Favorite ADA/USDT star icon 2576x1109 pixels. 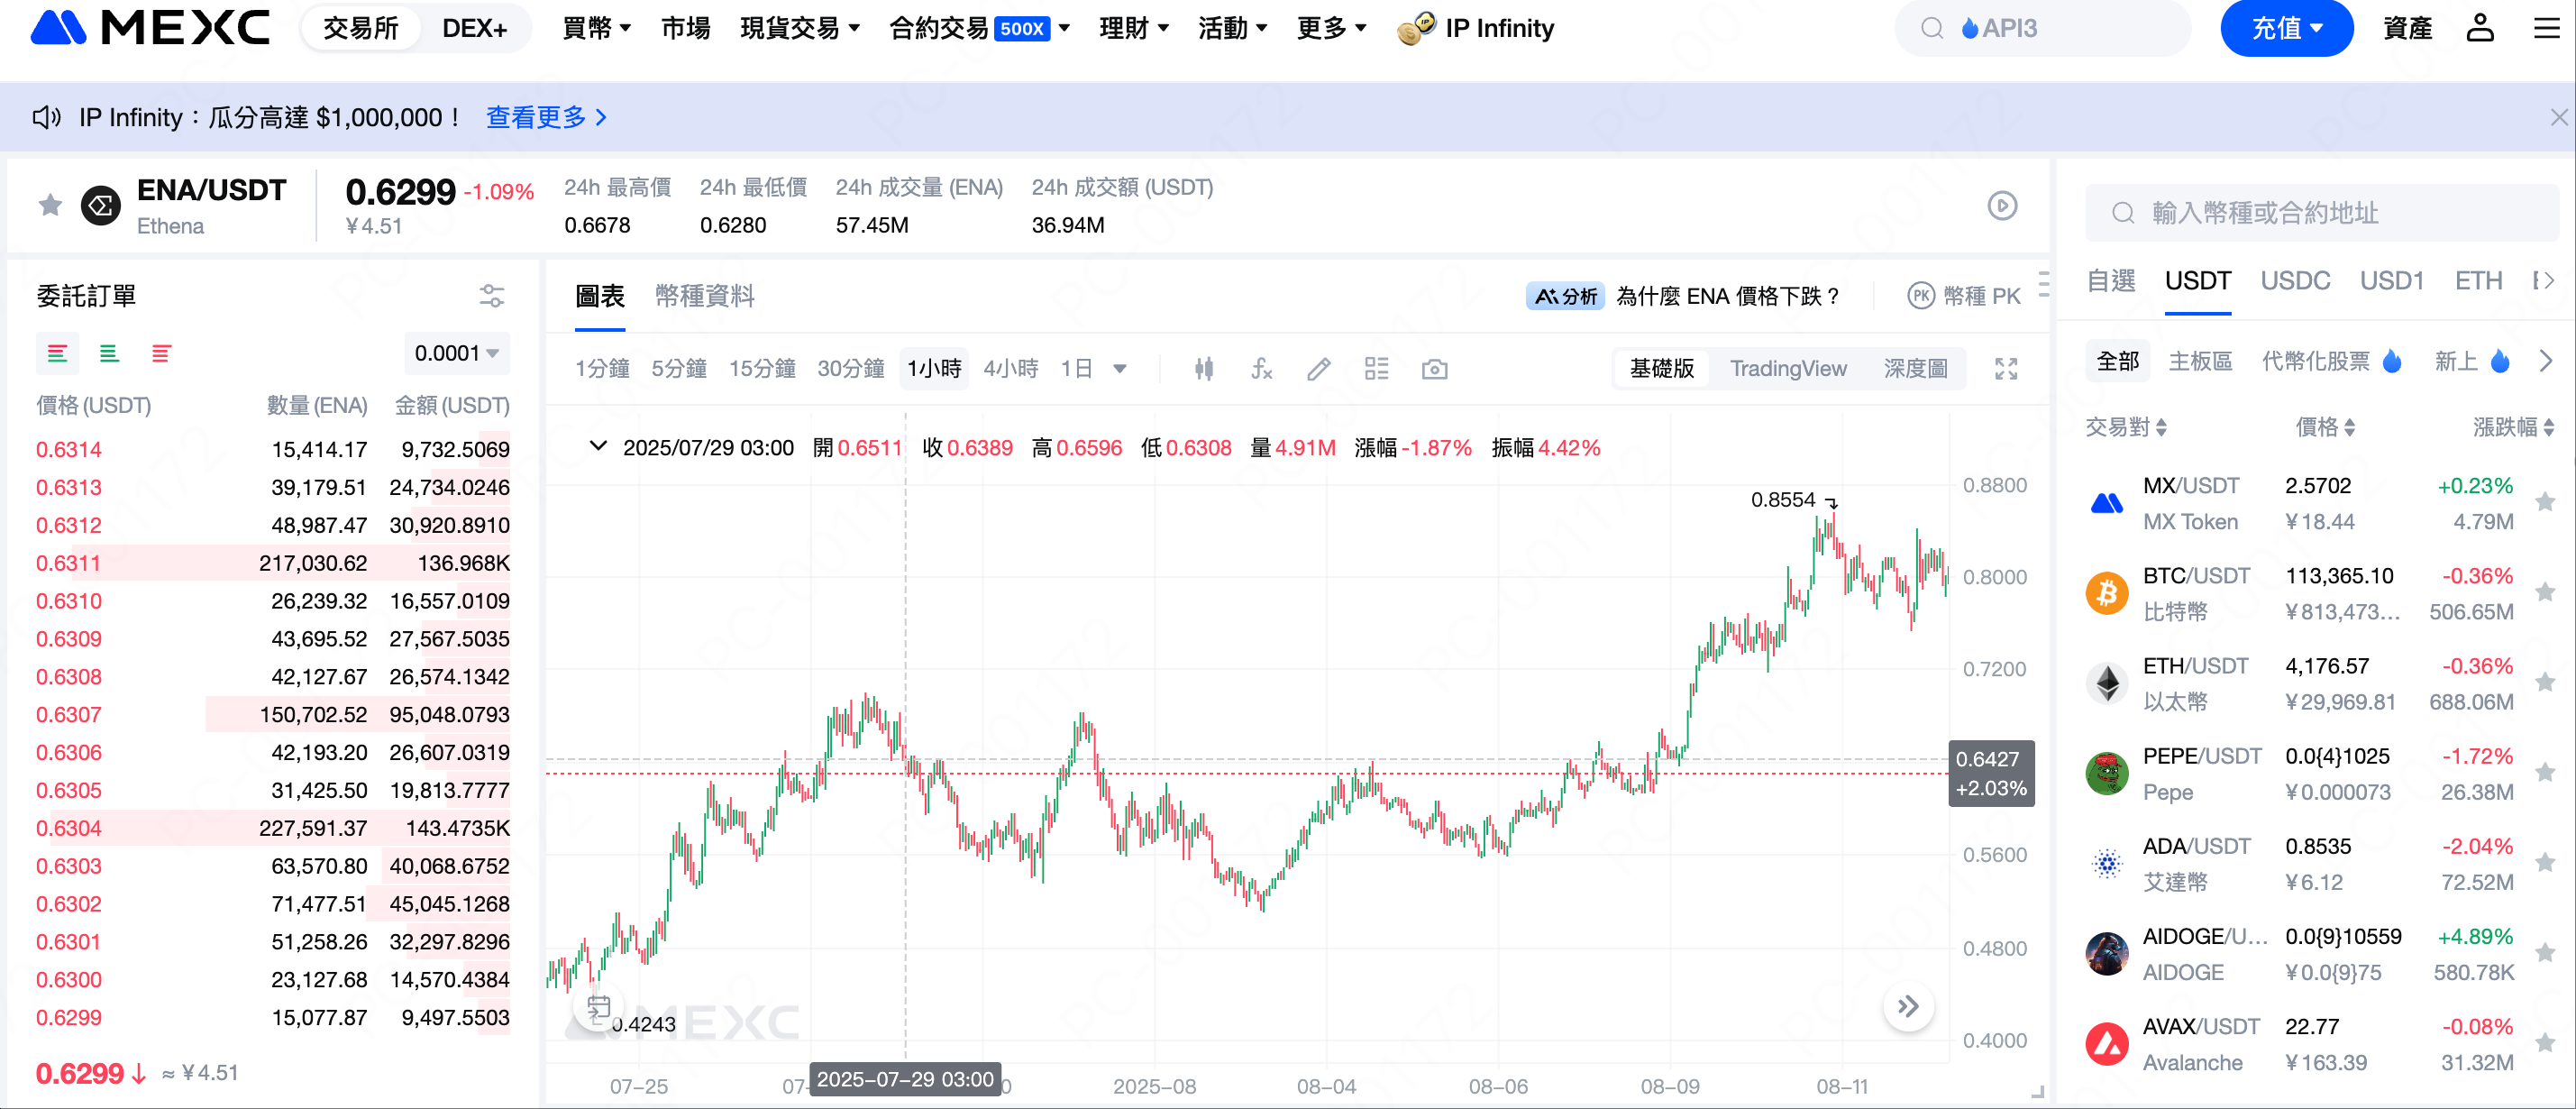point(2546,862)
